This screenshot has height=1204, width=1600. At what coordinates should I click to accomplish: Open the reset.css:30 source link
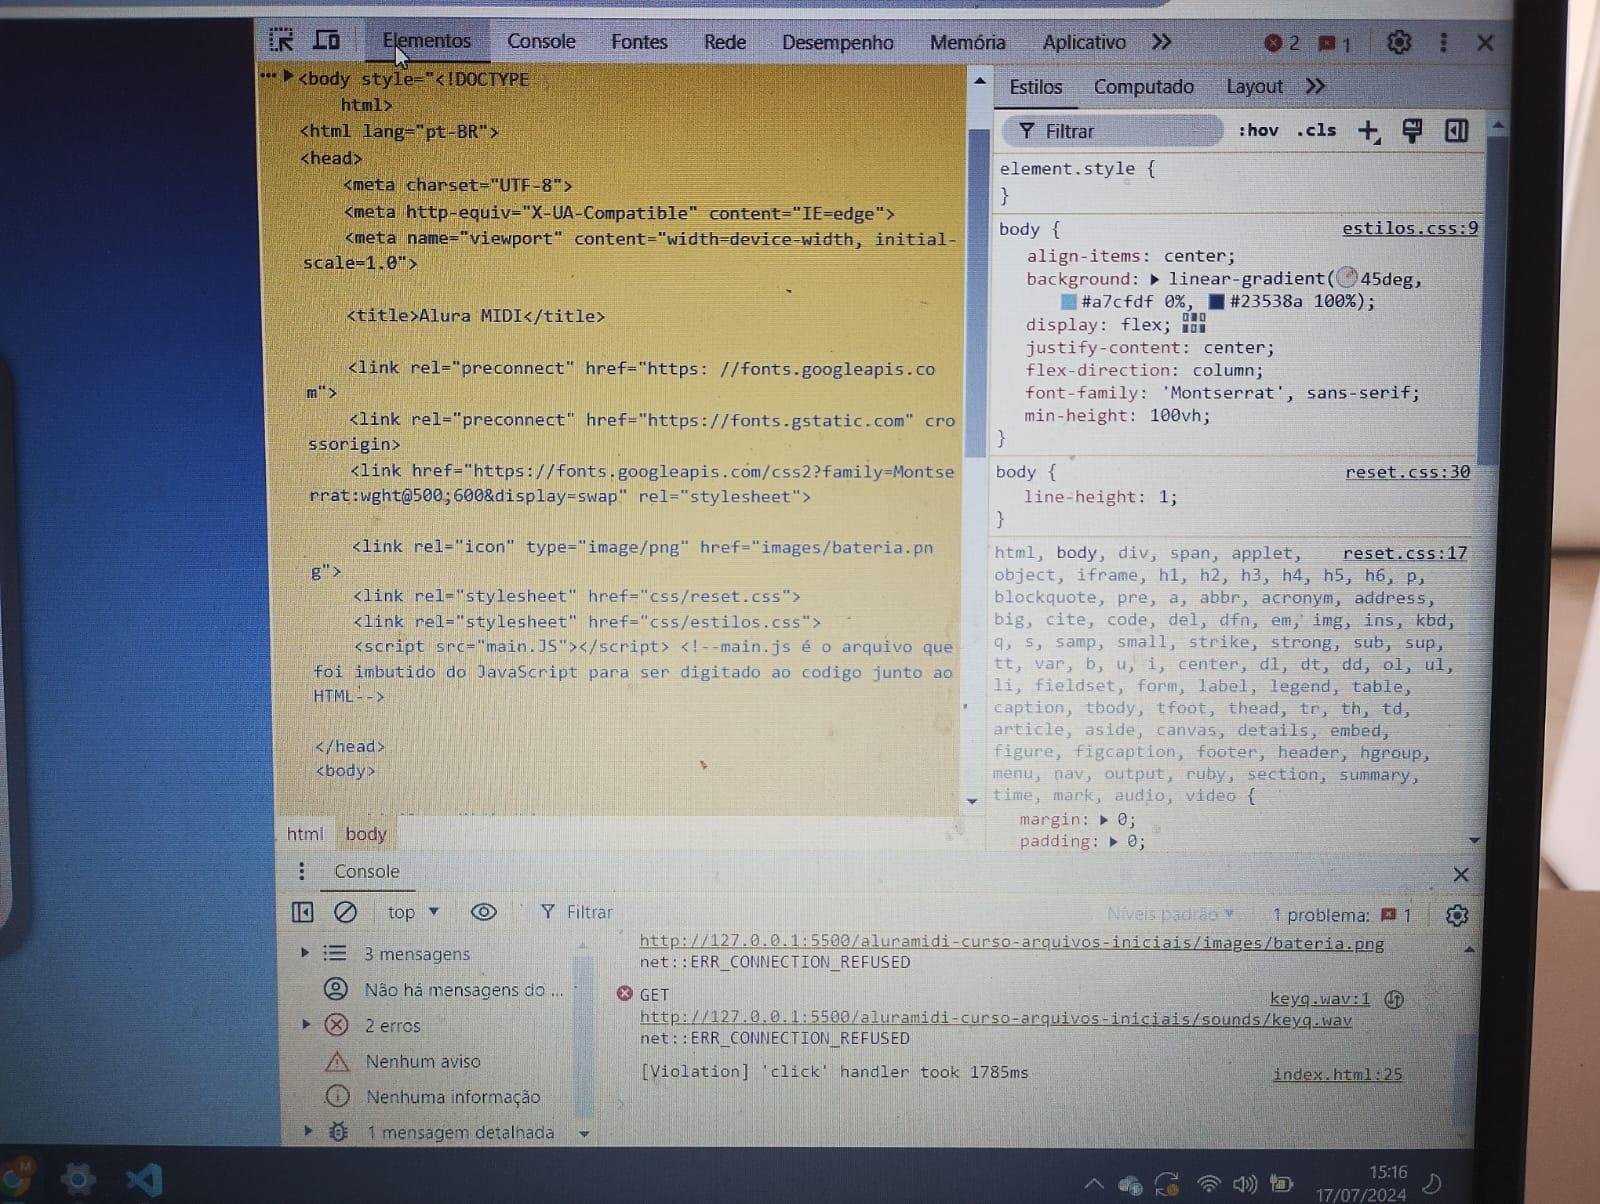[1407, 472]
